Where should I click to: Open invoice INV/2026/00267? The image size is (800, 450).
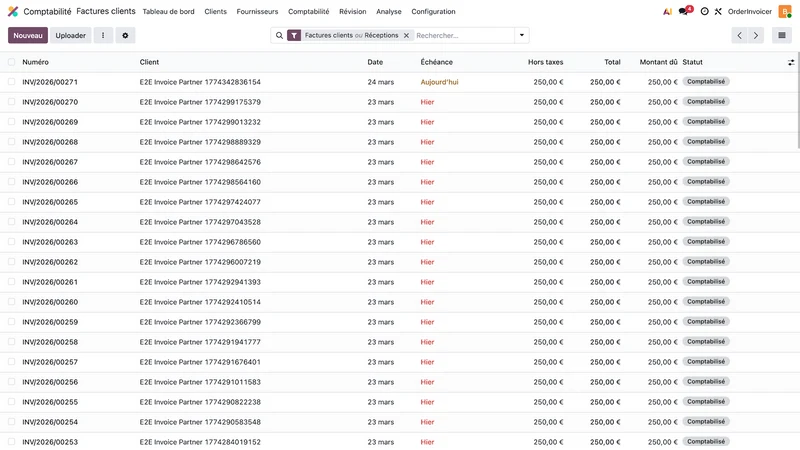coord(50,162)
